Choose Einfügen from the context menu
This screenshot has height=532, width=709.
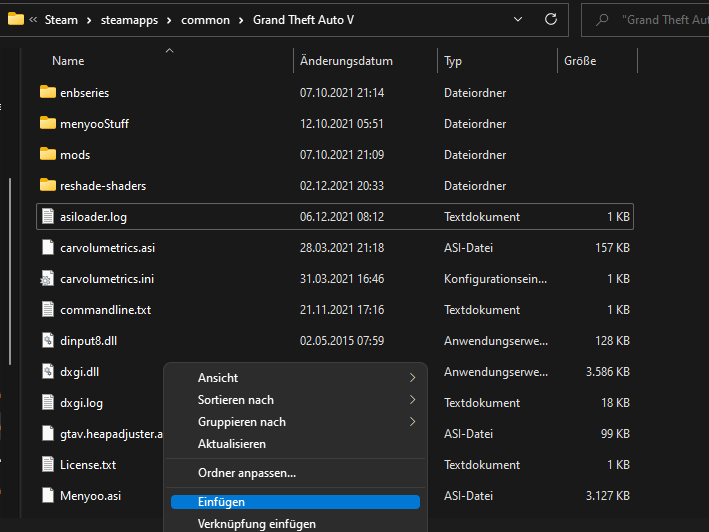click(x=222, y=502)
